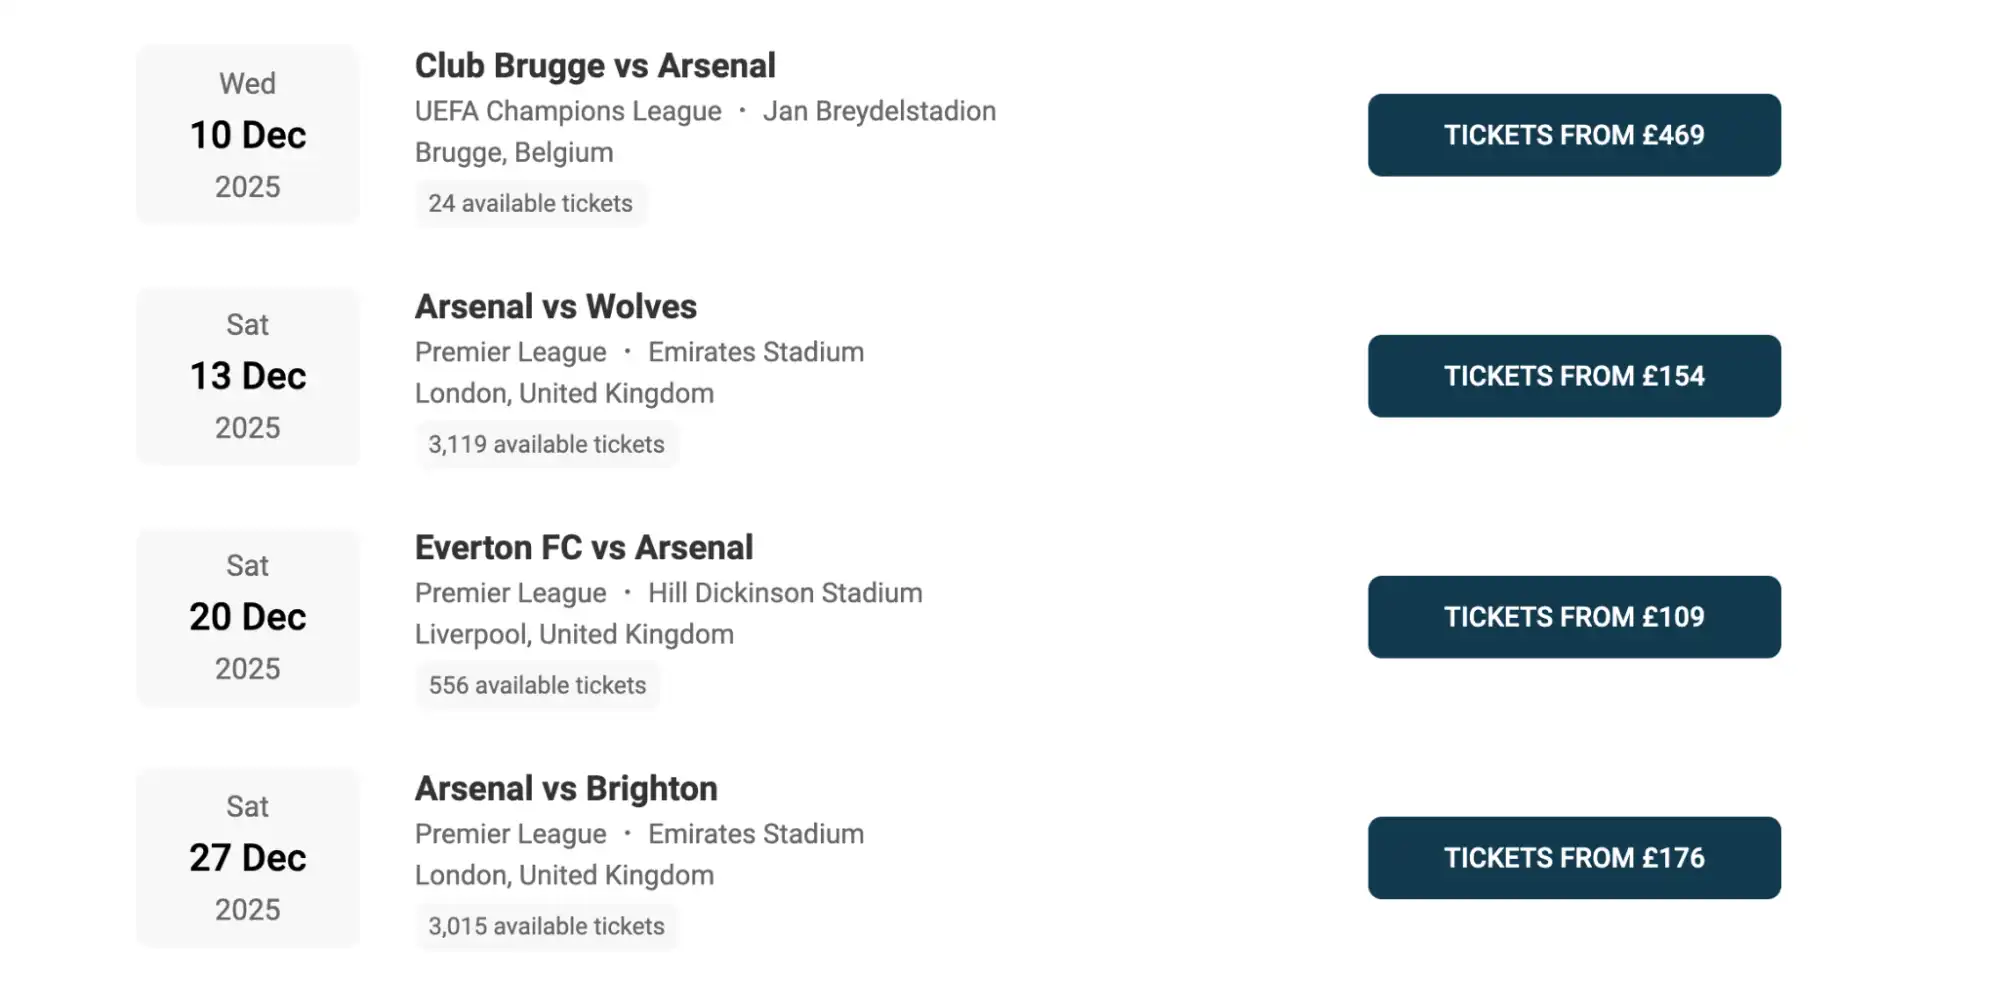The width and height of the screenshot is (1999, 1006).
Task: Click the "556 available tickets" badge
Action: pyautogui.click(x=537, y=685)
